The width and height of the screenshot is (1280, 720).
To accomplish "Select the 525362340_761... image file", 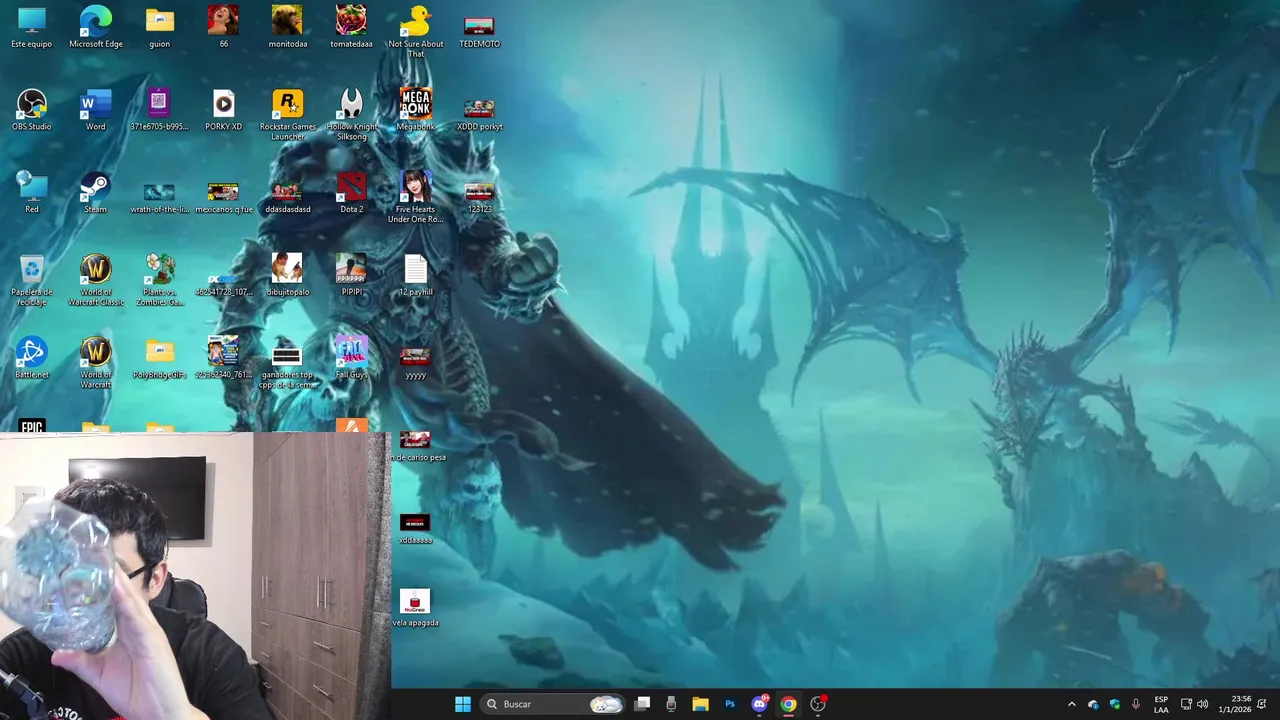I will (x=223, y=359).
